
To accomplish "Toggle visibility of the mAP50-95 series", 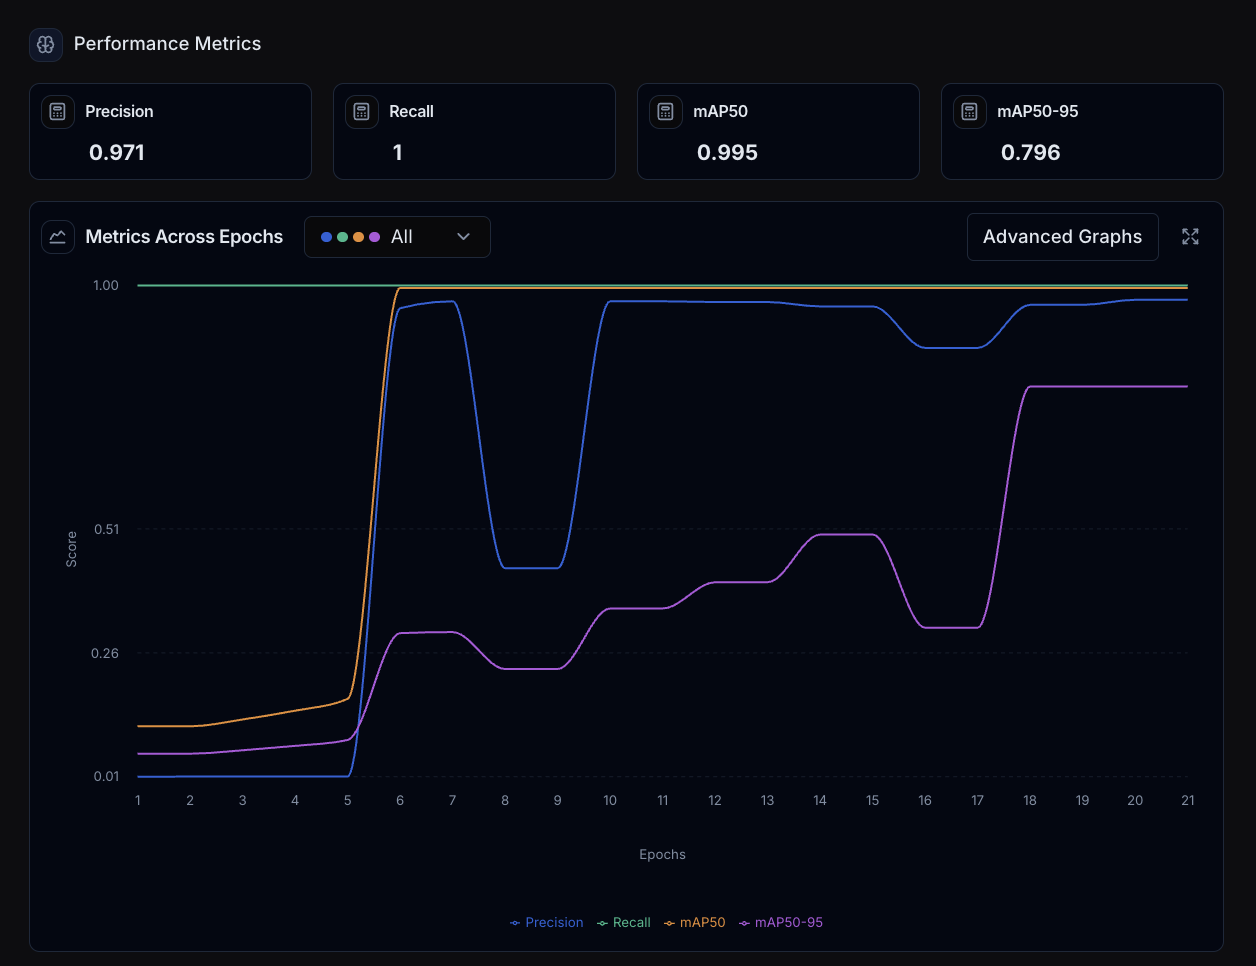I will pyautogui.click(x=781, y=922).
